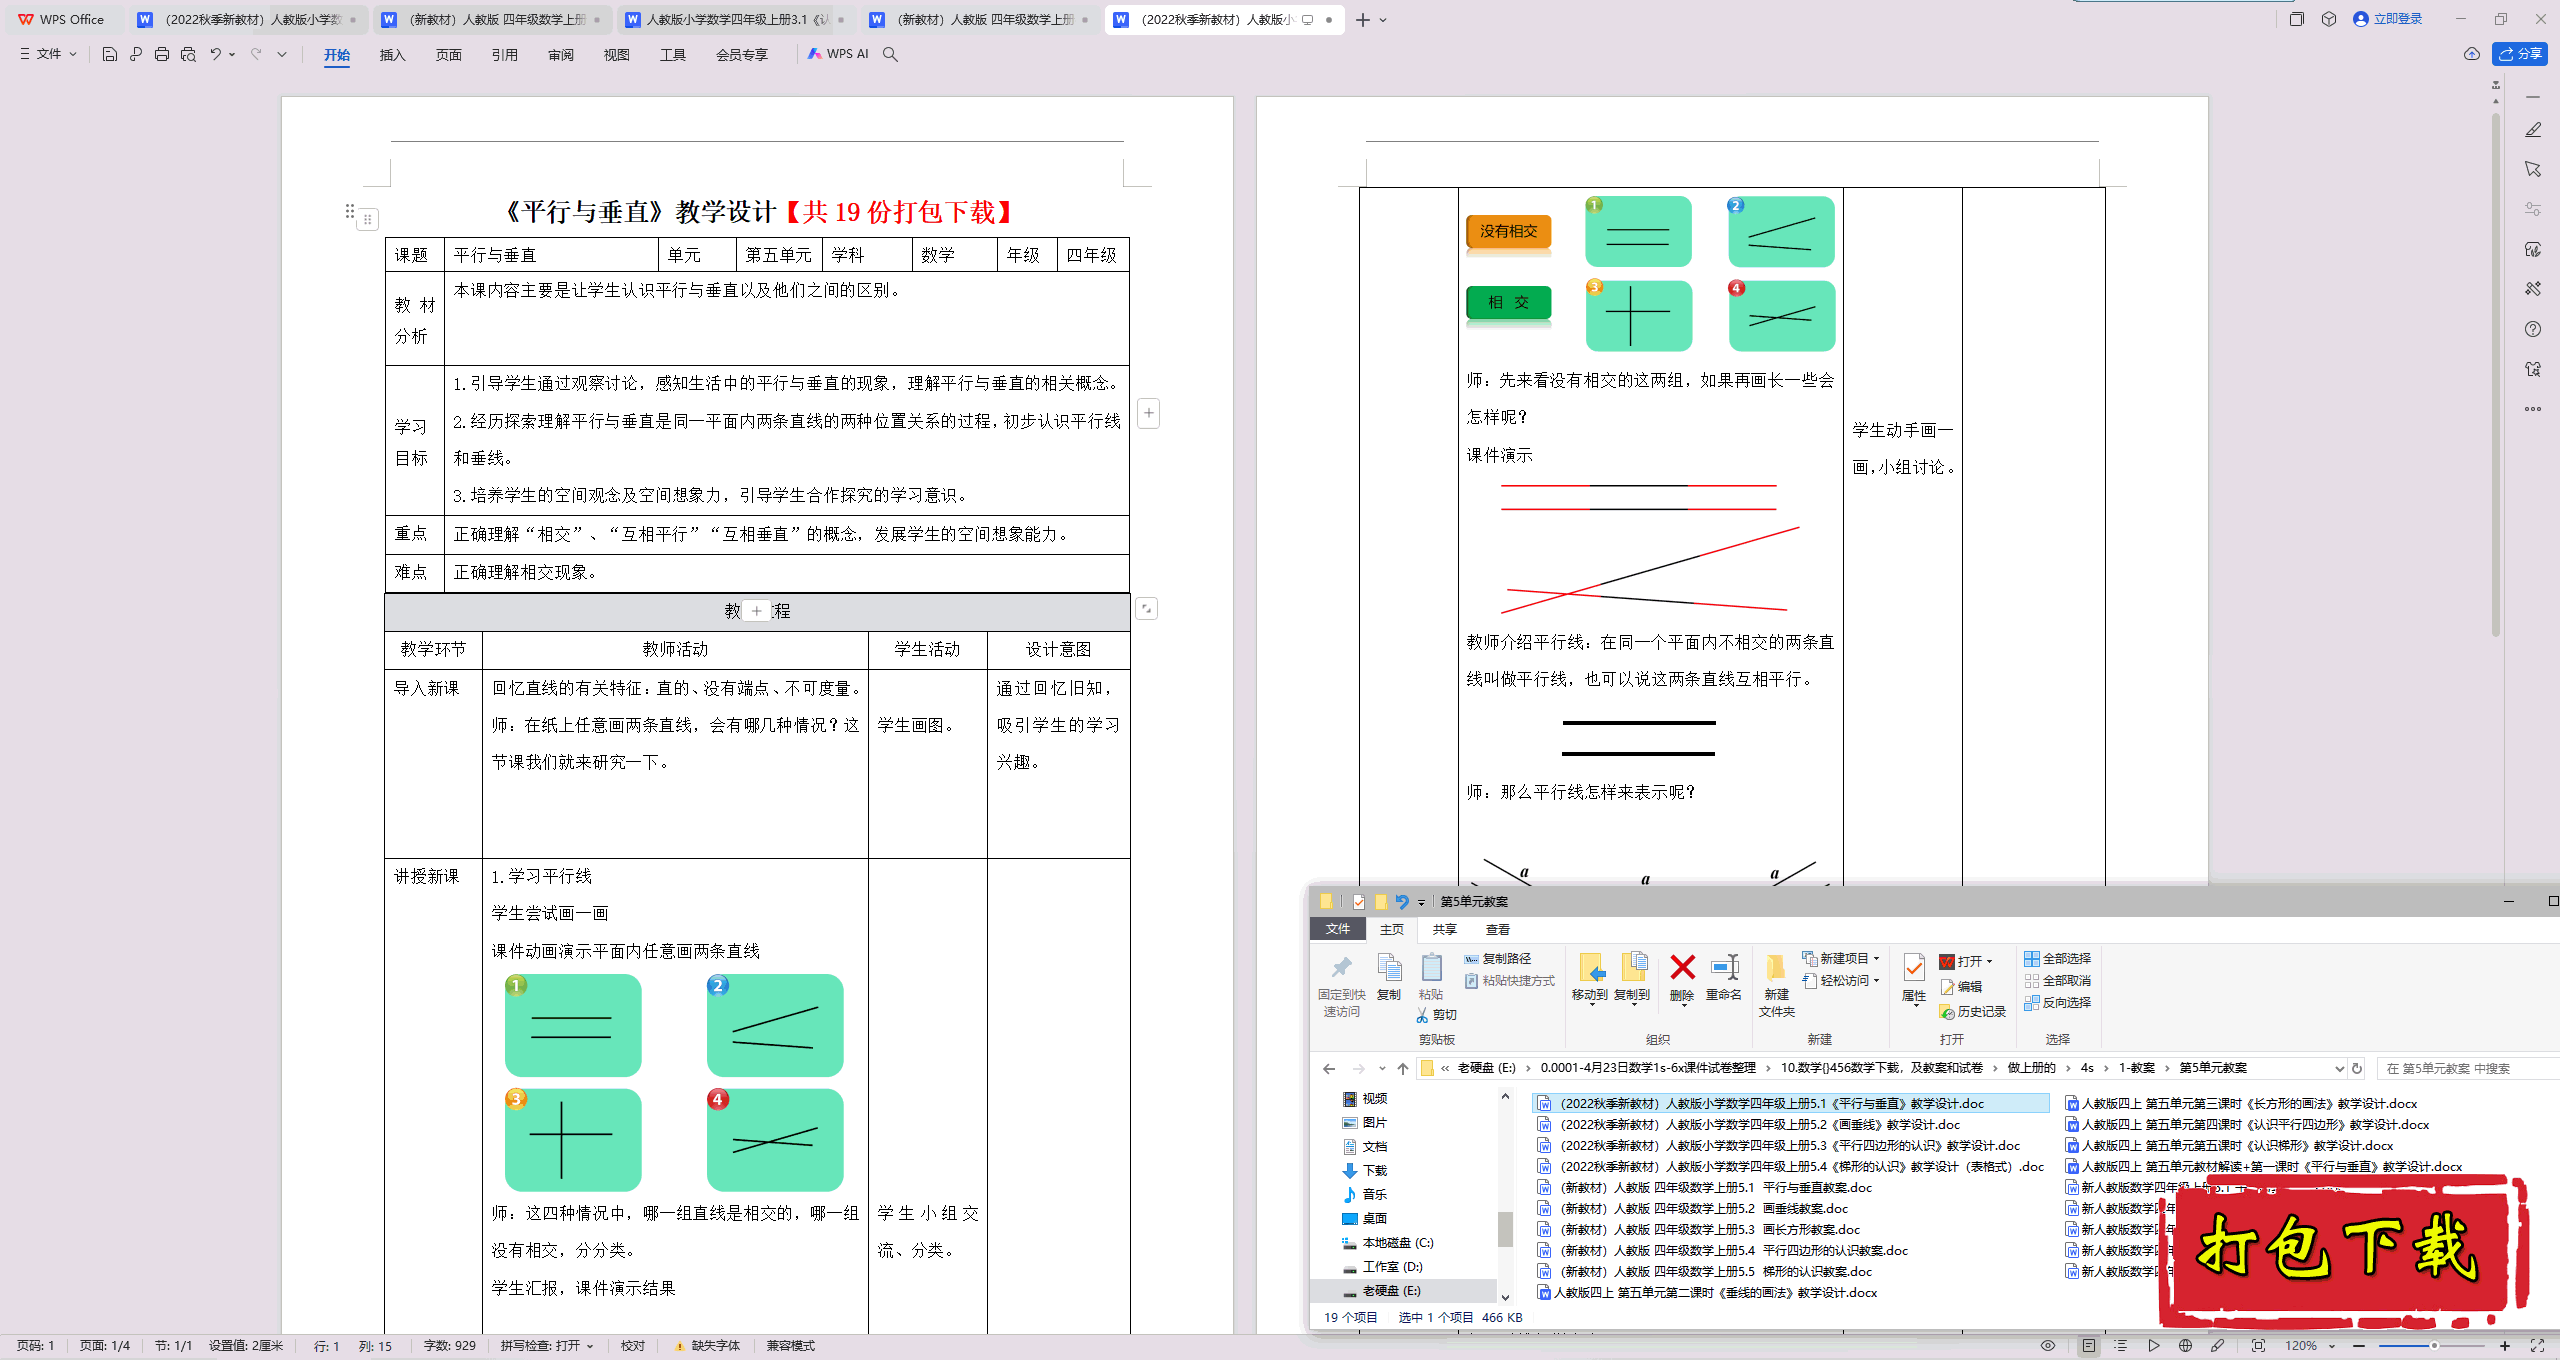Switch to the 审阅 ribbon tab

click(560, 55)
